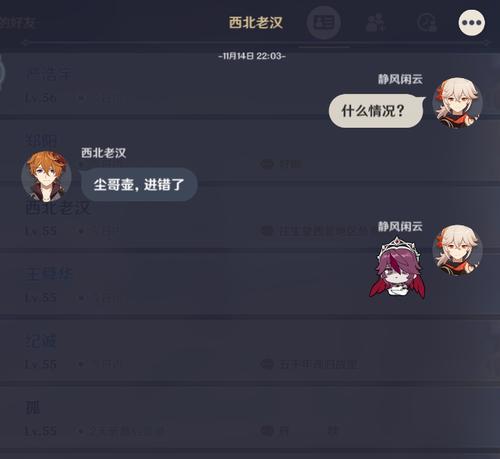
Task: Click 静风闲云's avatar beside the sticker
Action: (457, 250)
